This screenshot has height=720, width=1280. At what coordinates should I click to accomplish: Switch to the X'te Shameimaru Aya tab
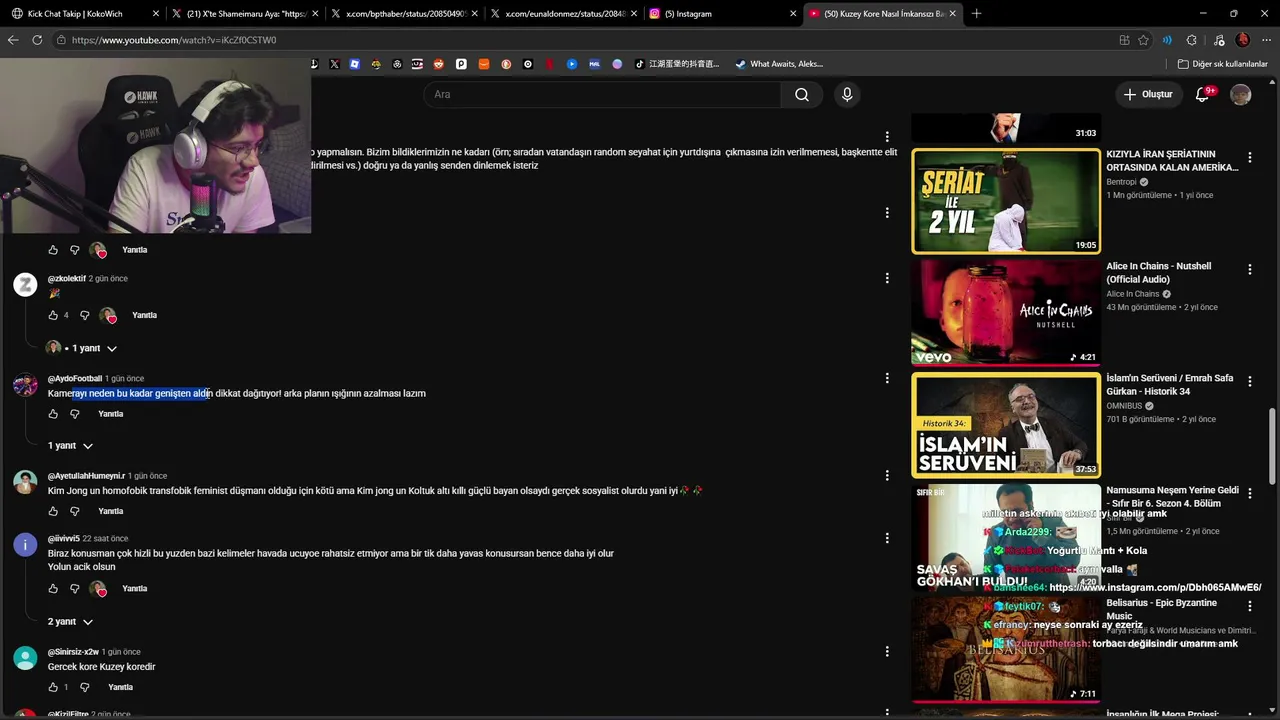[243, 14]
